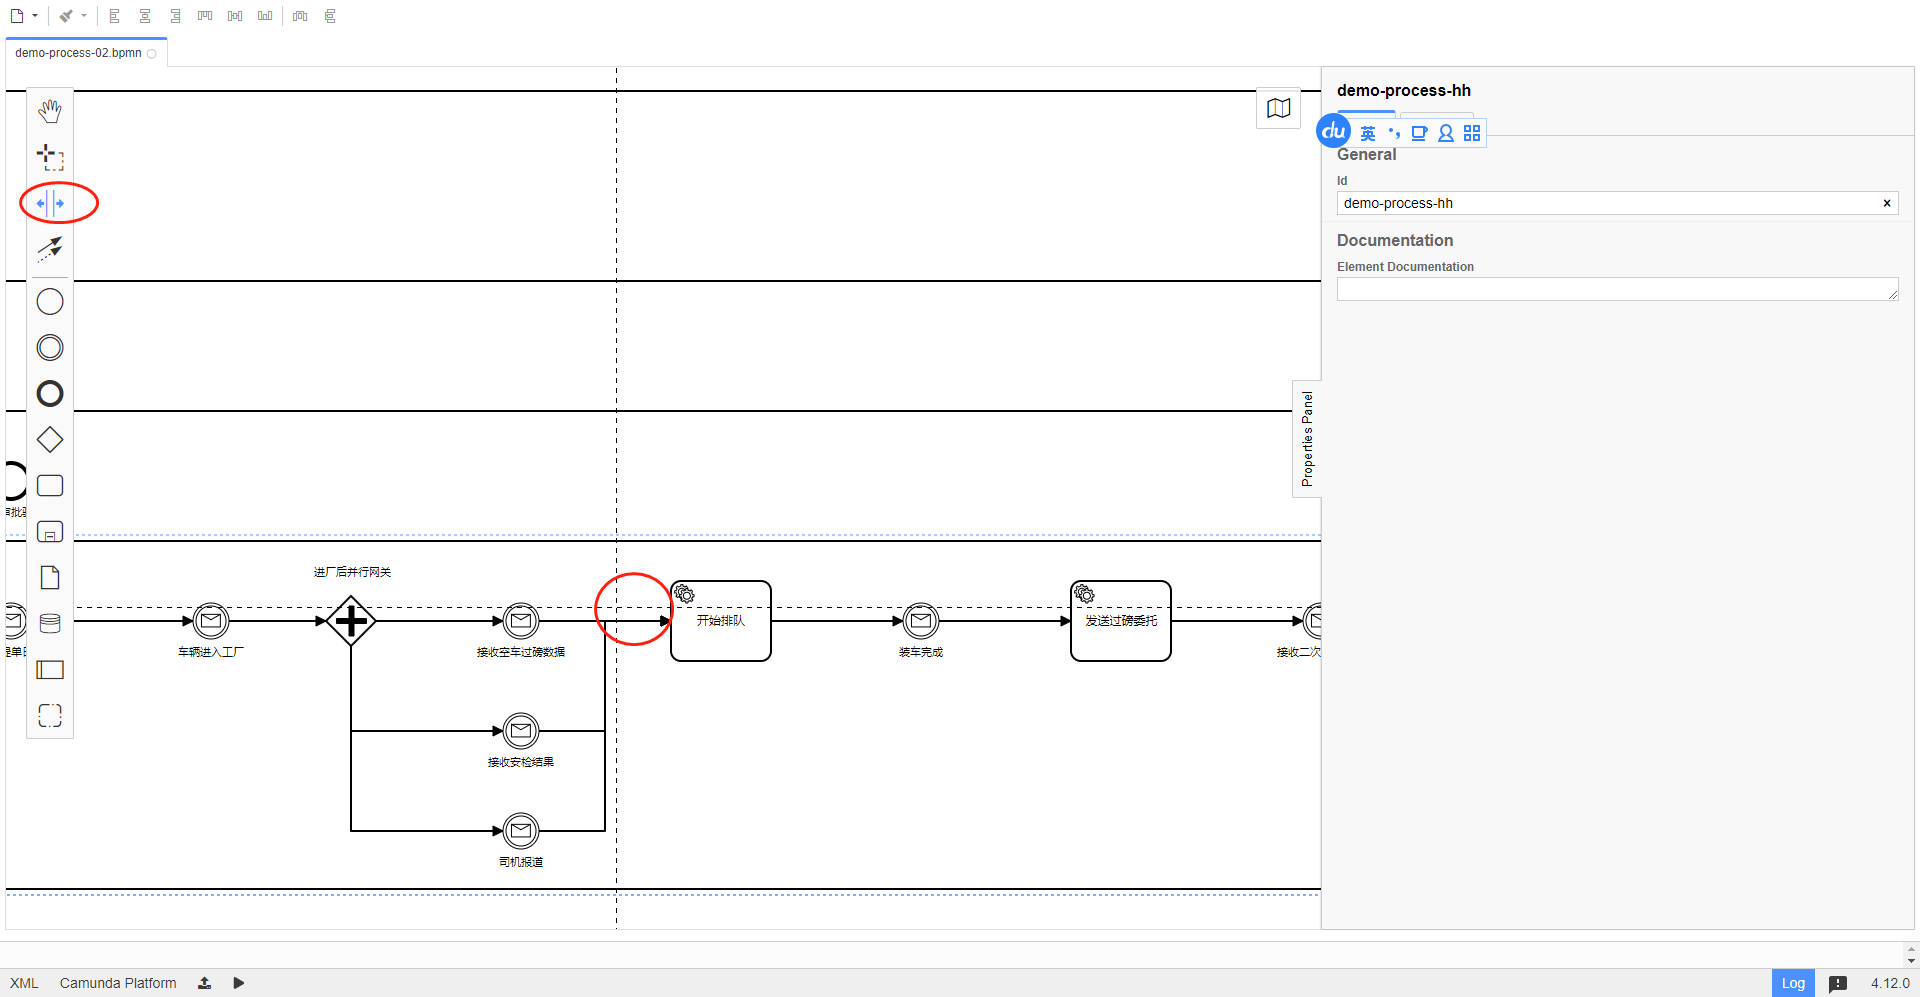Align elements right
This screenshot has height=997, width=1920.
tap(175, 16)
